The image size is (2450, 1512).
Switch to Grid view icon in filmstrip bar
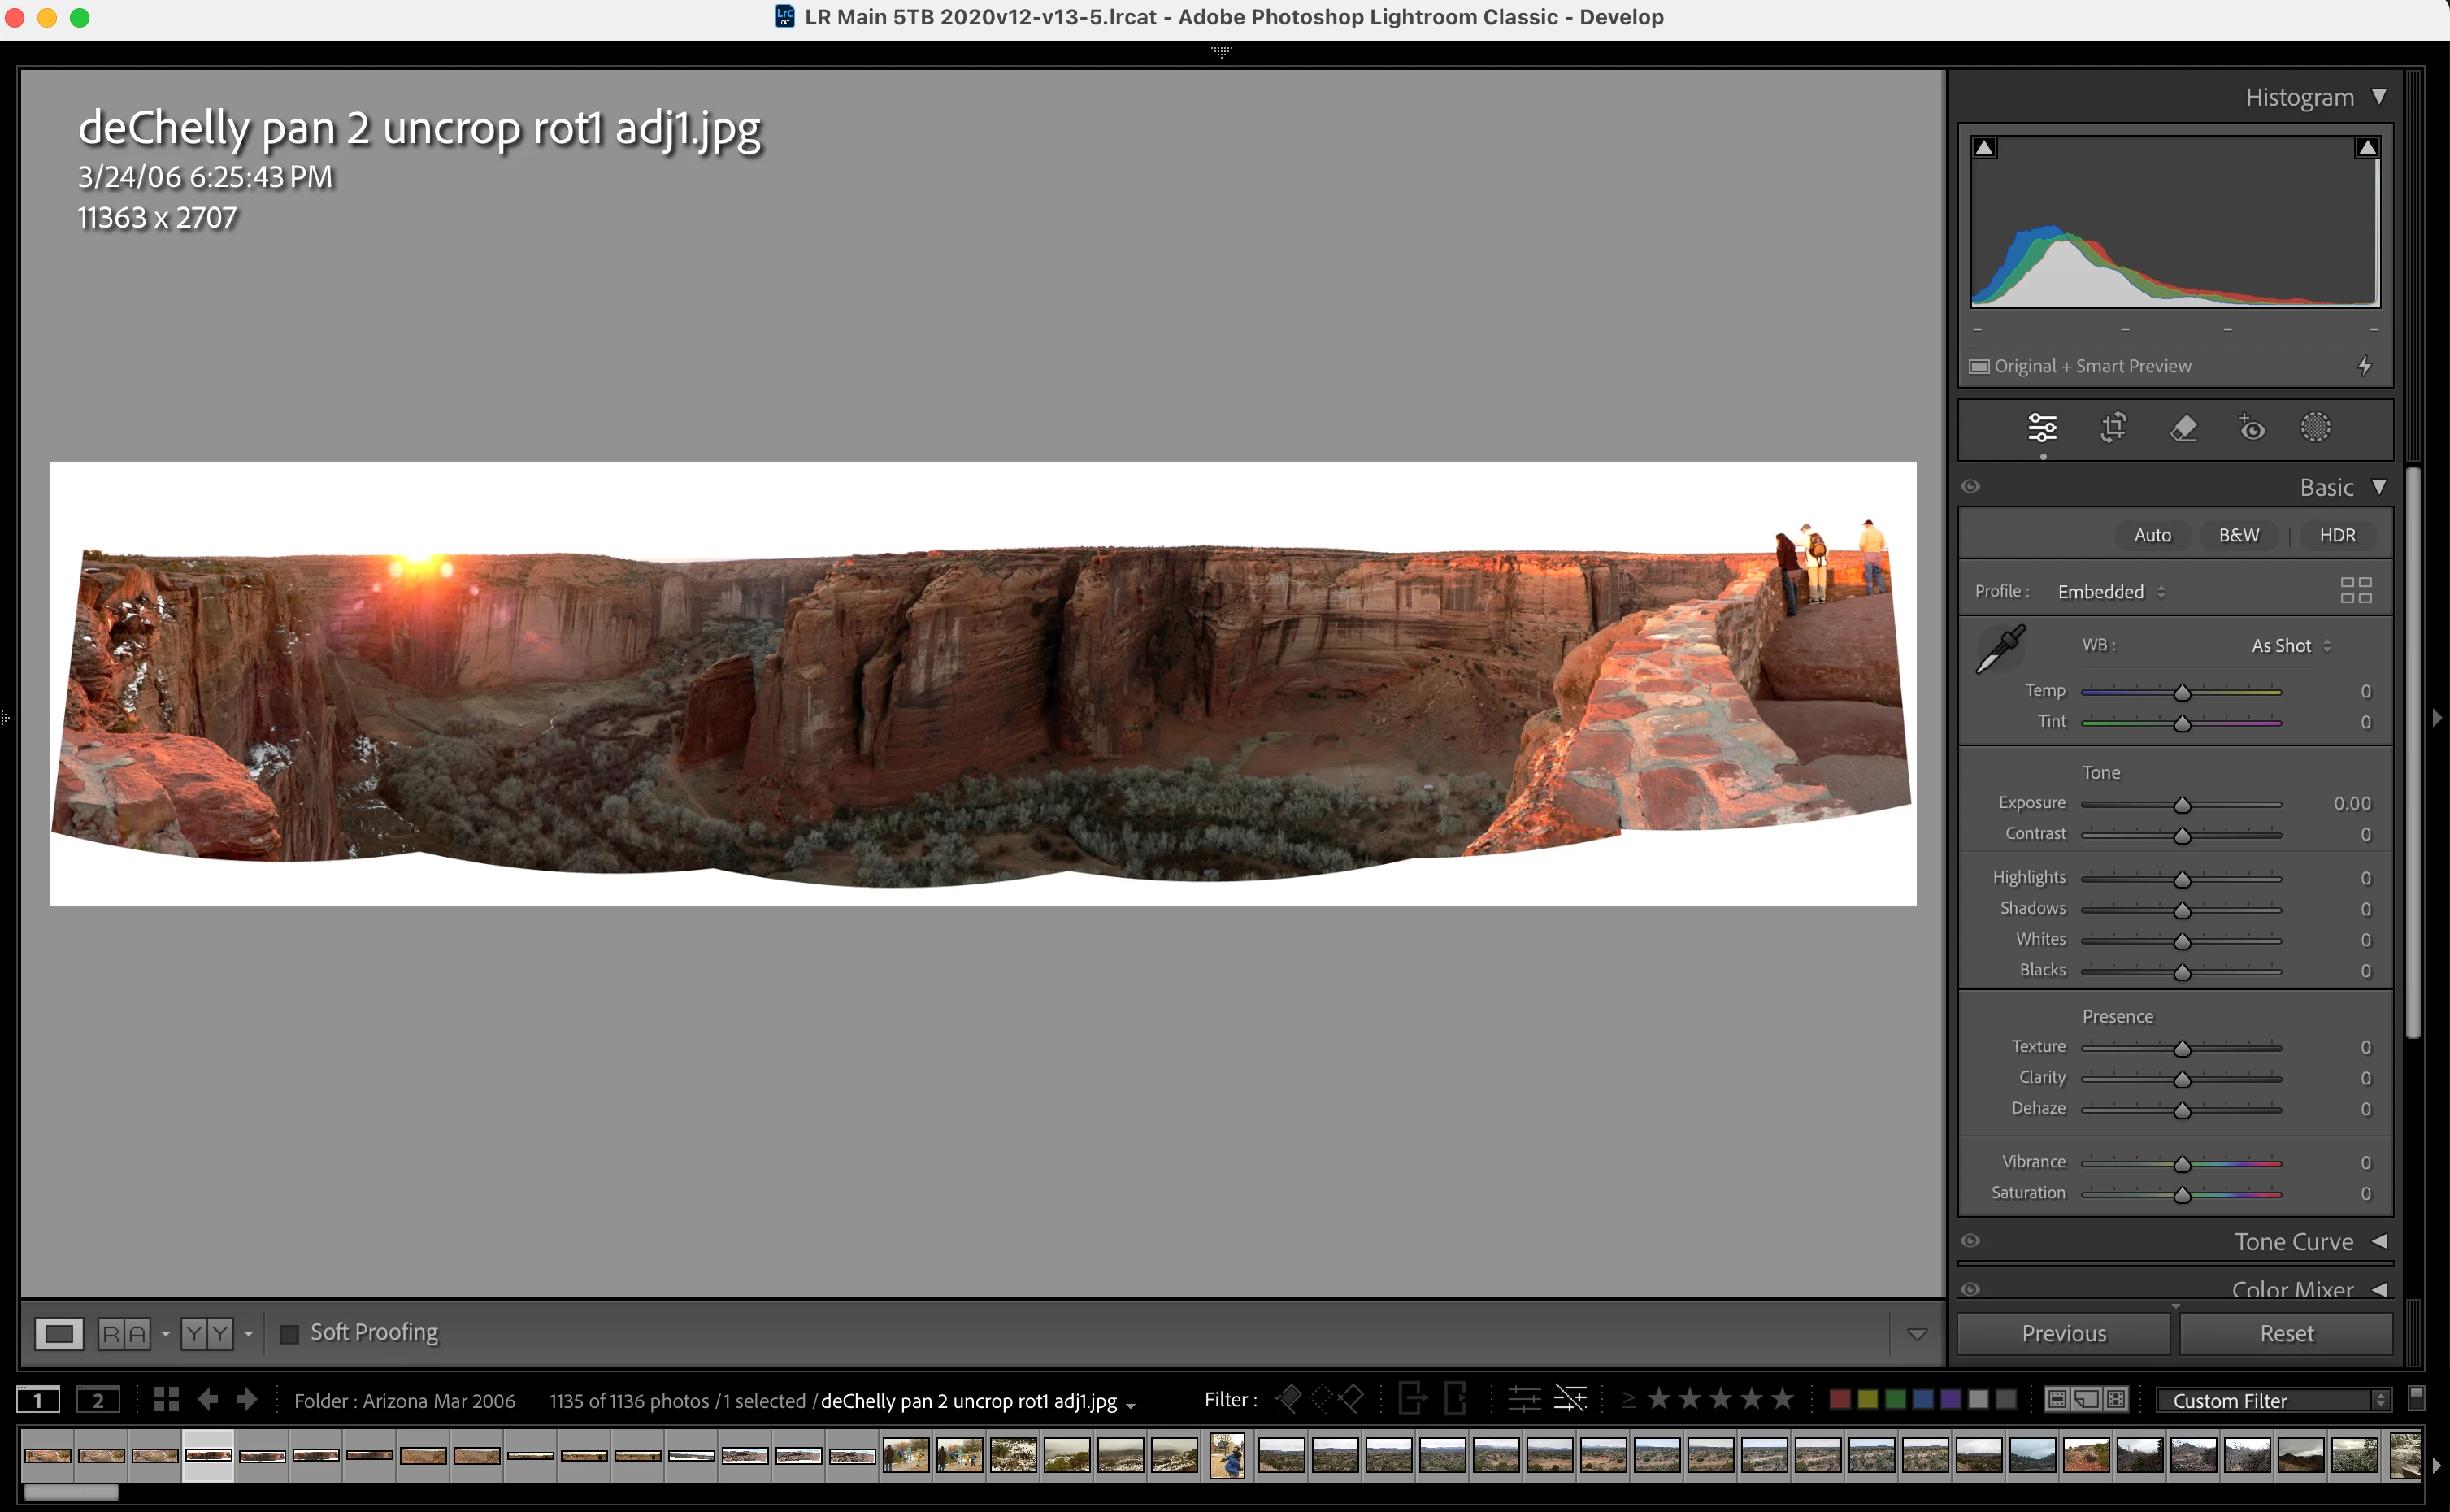[x=166, y=1400]
